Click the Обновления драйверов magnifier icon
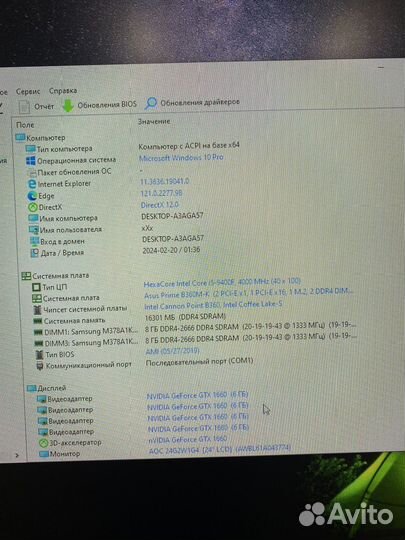405x540 pixels. click(x=150, y=103)
